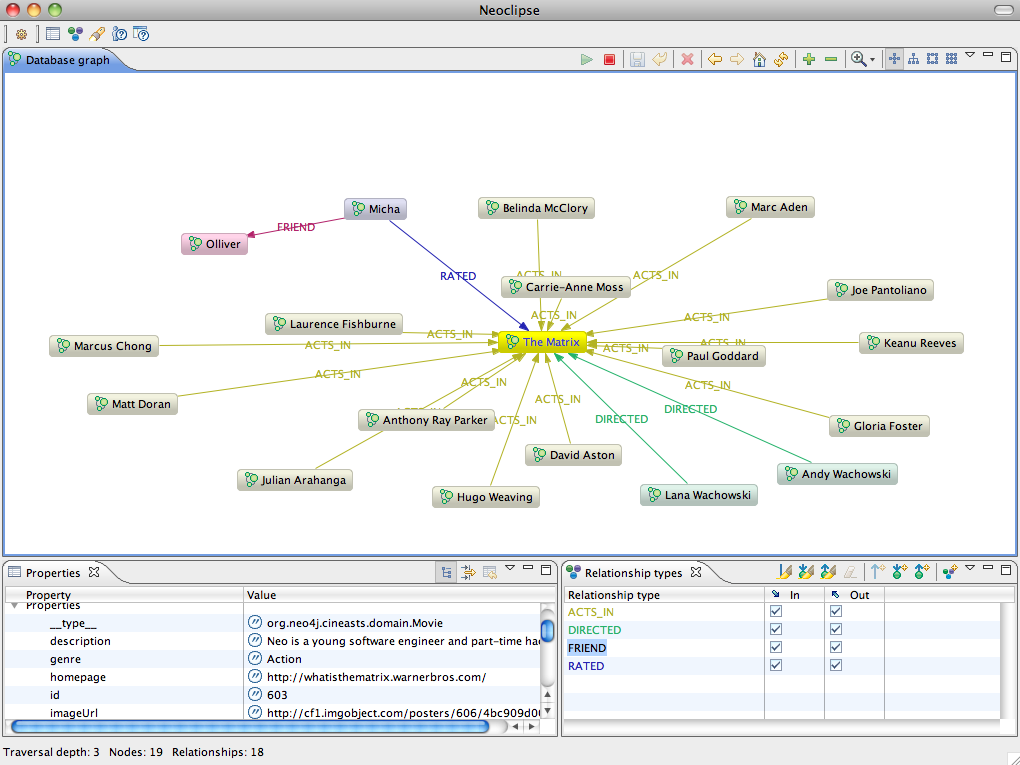Viewport: 1020px width, 765px height.
Task: Uncheck the DIRECTED outgoing checkbox
Action: pyautogui.click(x=836, y=630)
